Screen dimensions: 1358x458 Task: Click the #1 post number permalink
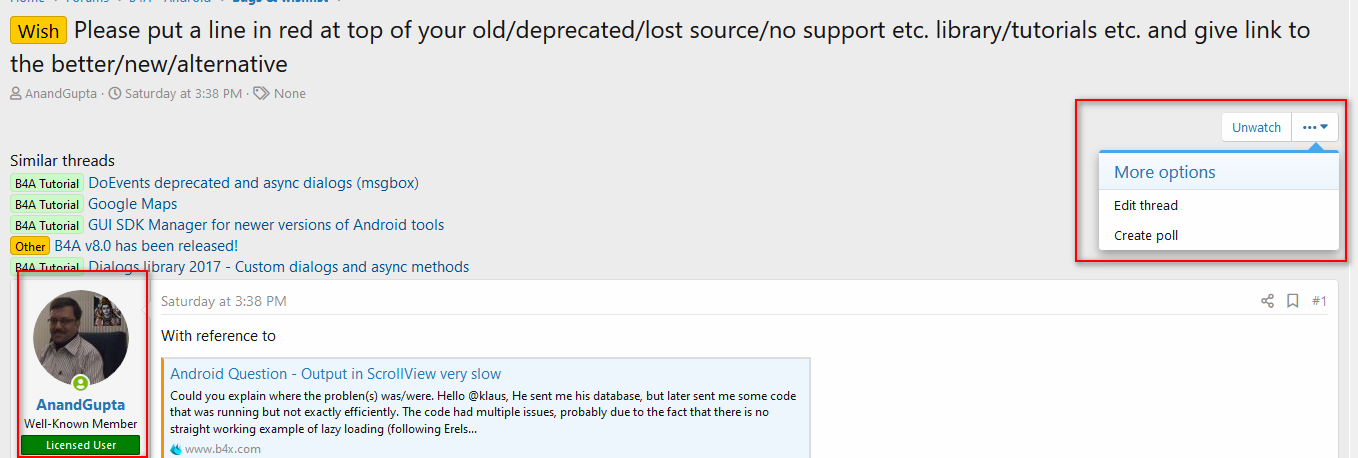[1319, 301]
